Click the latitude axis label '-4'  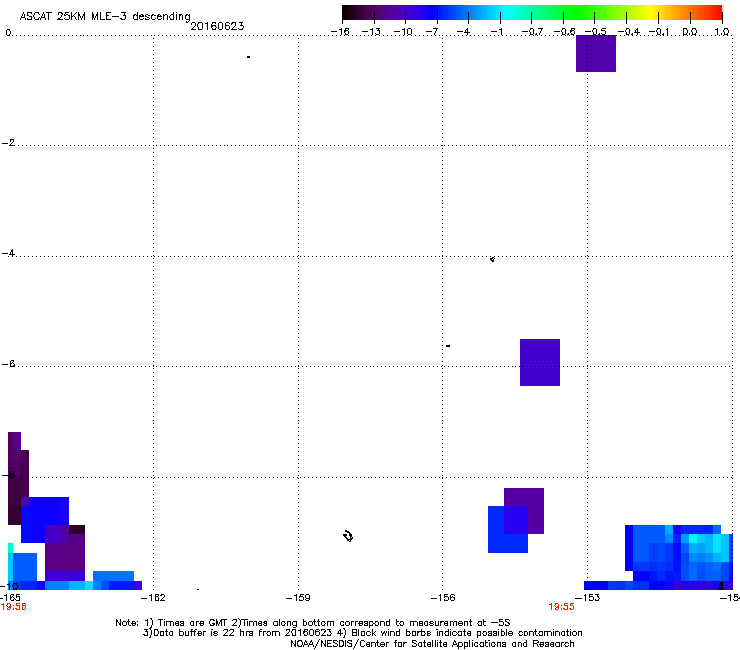(8, 253)
